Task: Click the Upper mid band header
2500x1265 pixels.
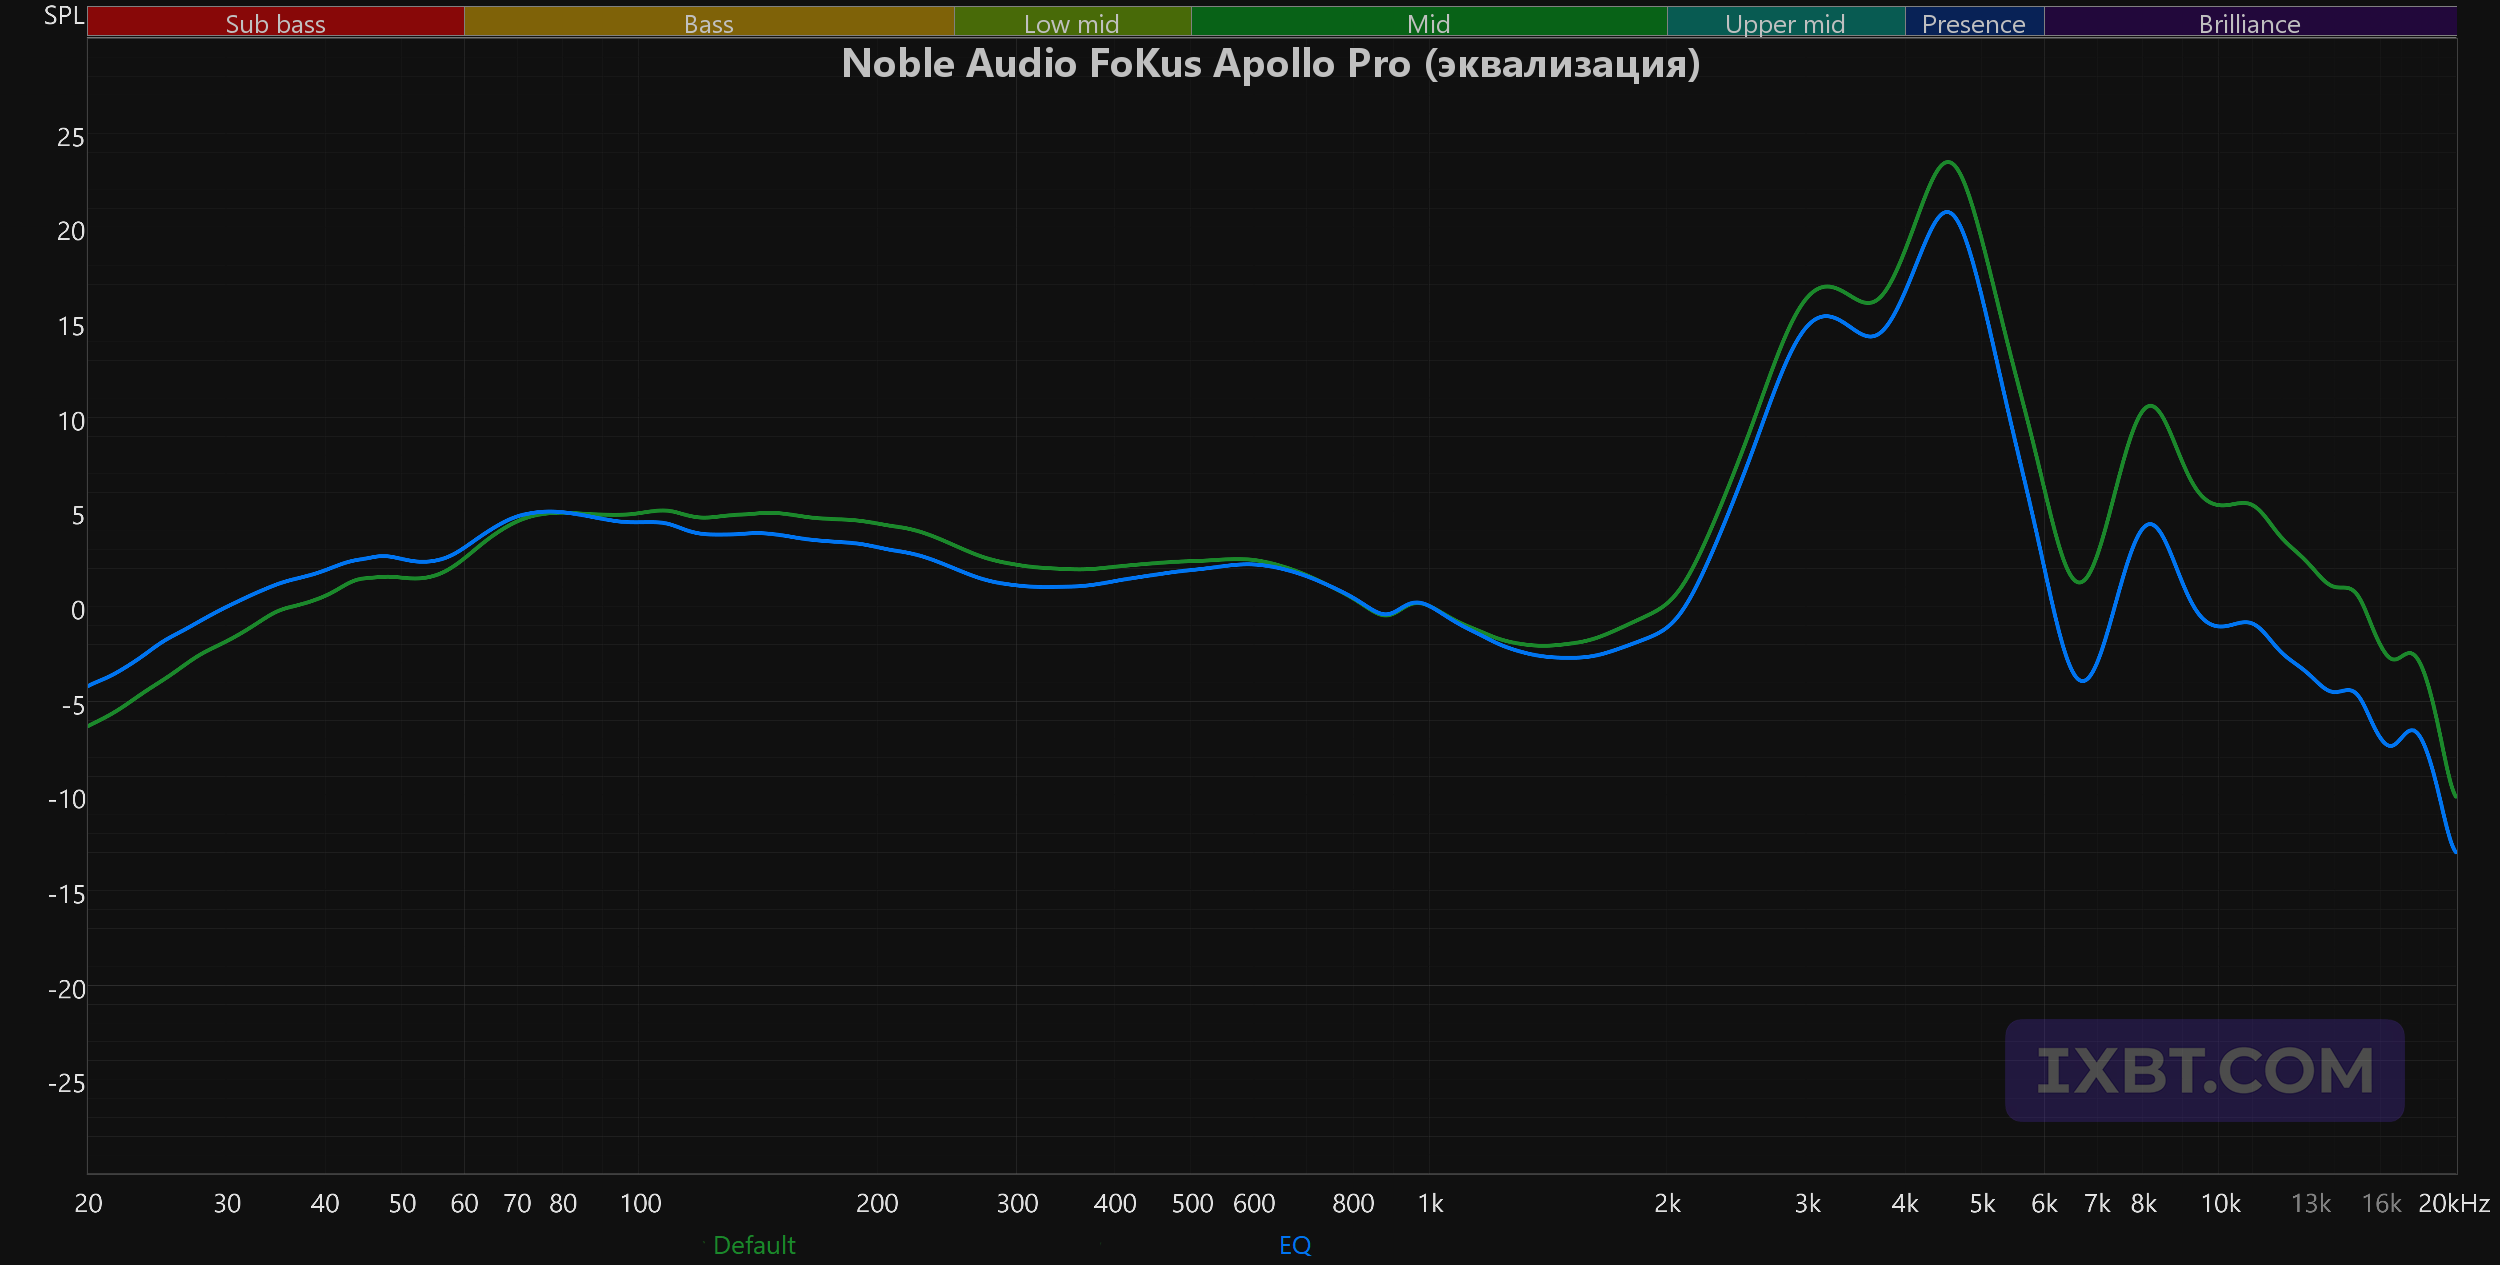Action: [x=1786, y=22]
